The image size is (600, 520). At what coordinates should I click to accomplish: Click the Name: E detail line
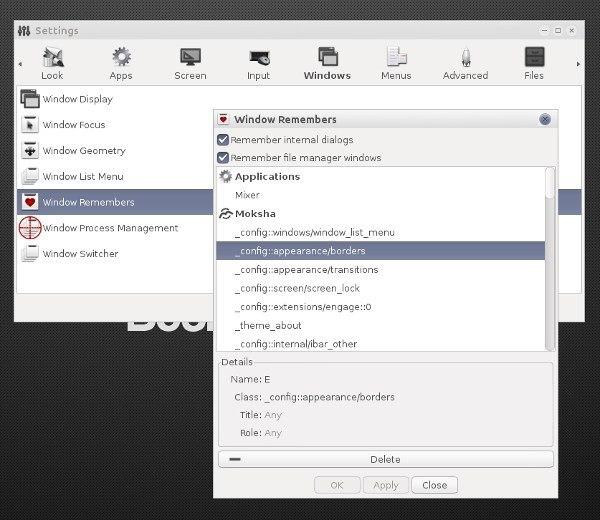click(250, 379)
